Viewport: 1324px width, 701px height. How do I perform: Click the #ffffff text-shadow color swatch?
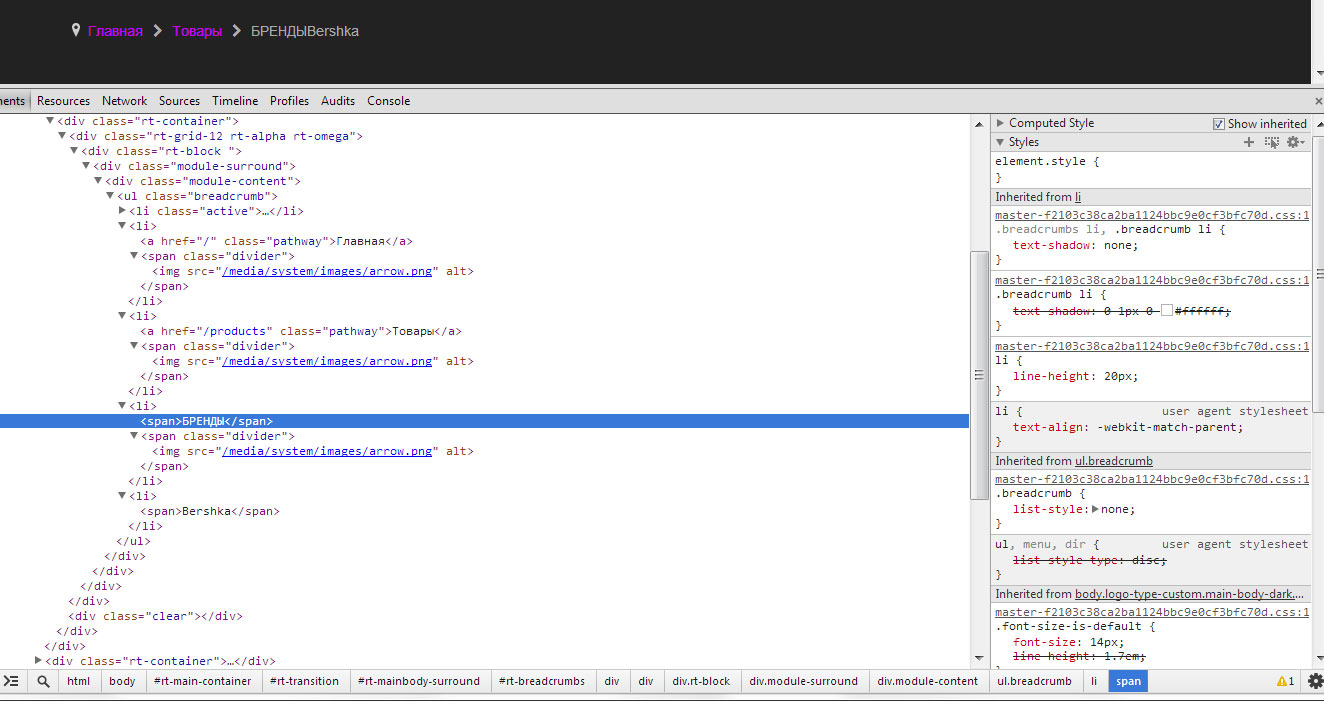pyautogui.click(x=1166, y=311)
